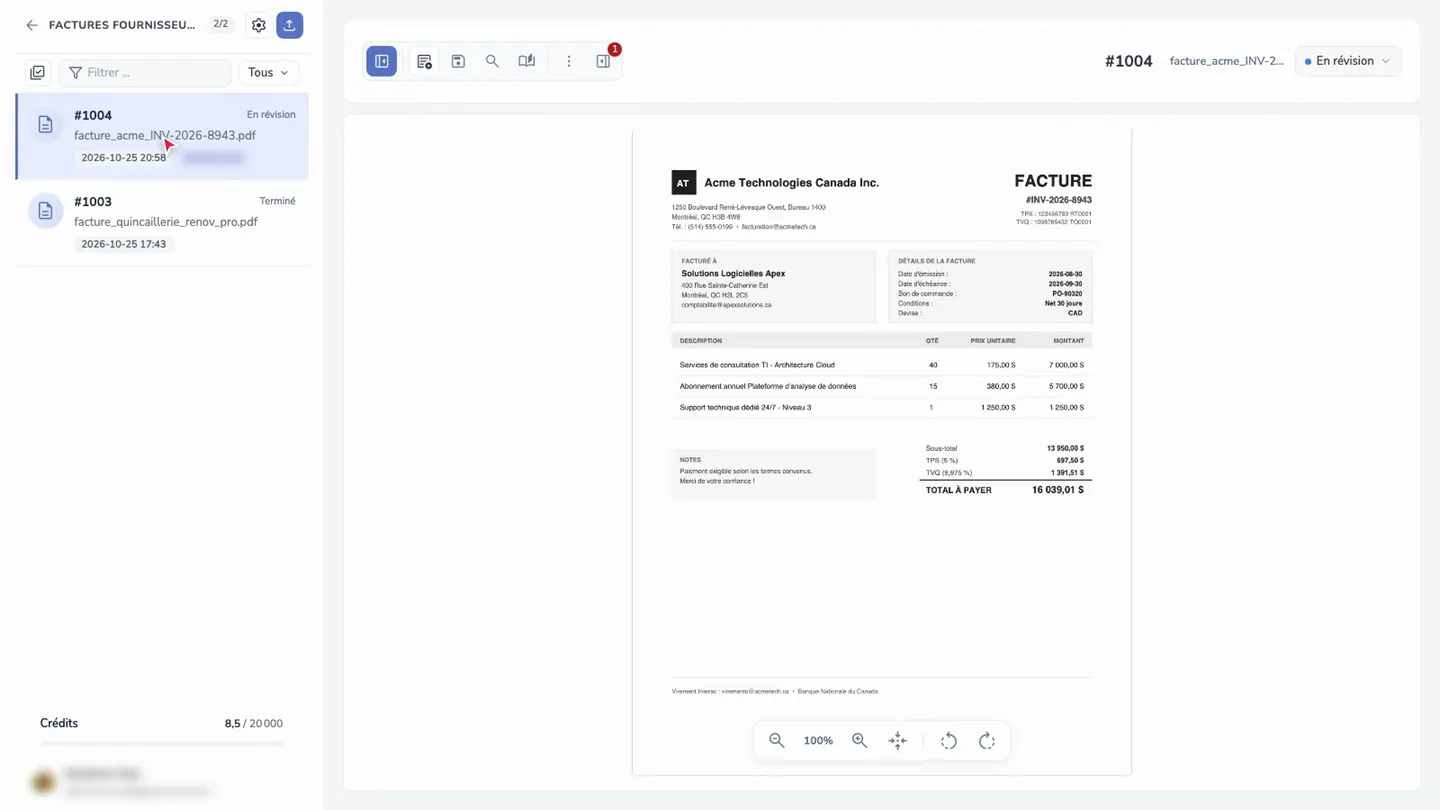Click the user profile avatar at bottom left
Screen dimensions: 1440x810
point(43,782)
